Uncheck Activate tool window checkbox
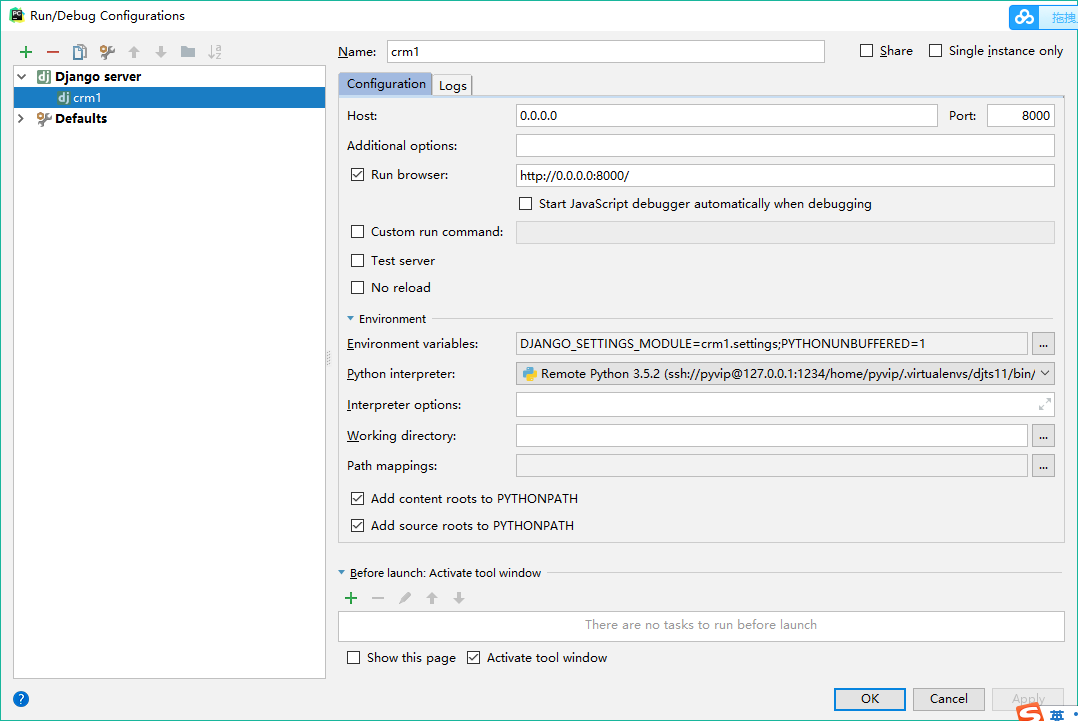 (x=473, y=658)
